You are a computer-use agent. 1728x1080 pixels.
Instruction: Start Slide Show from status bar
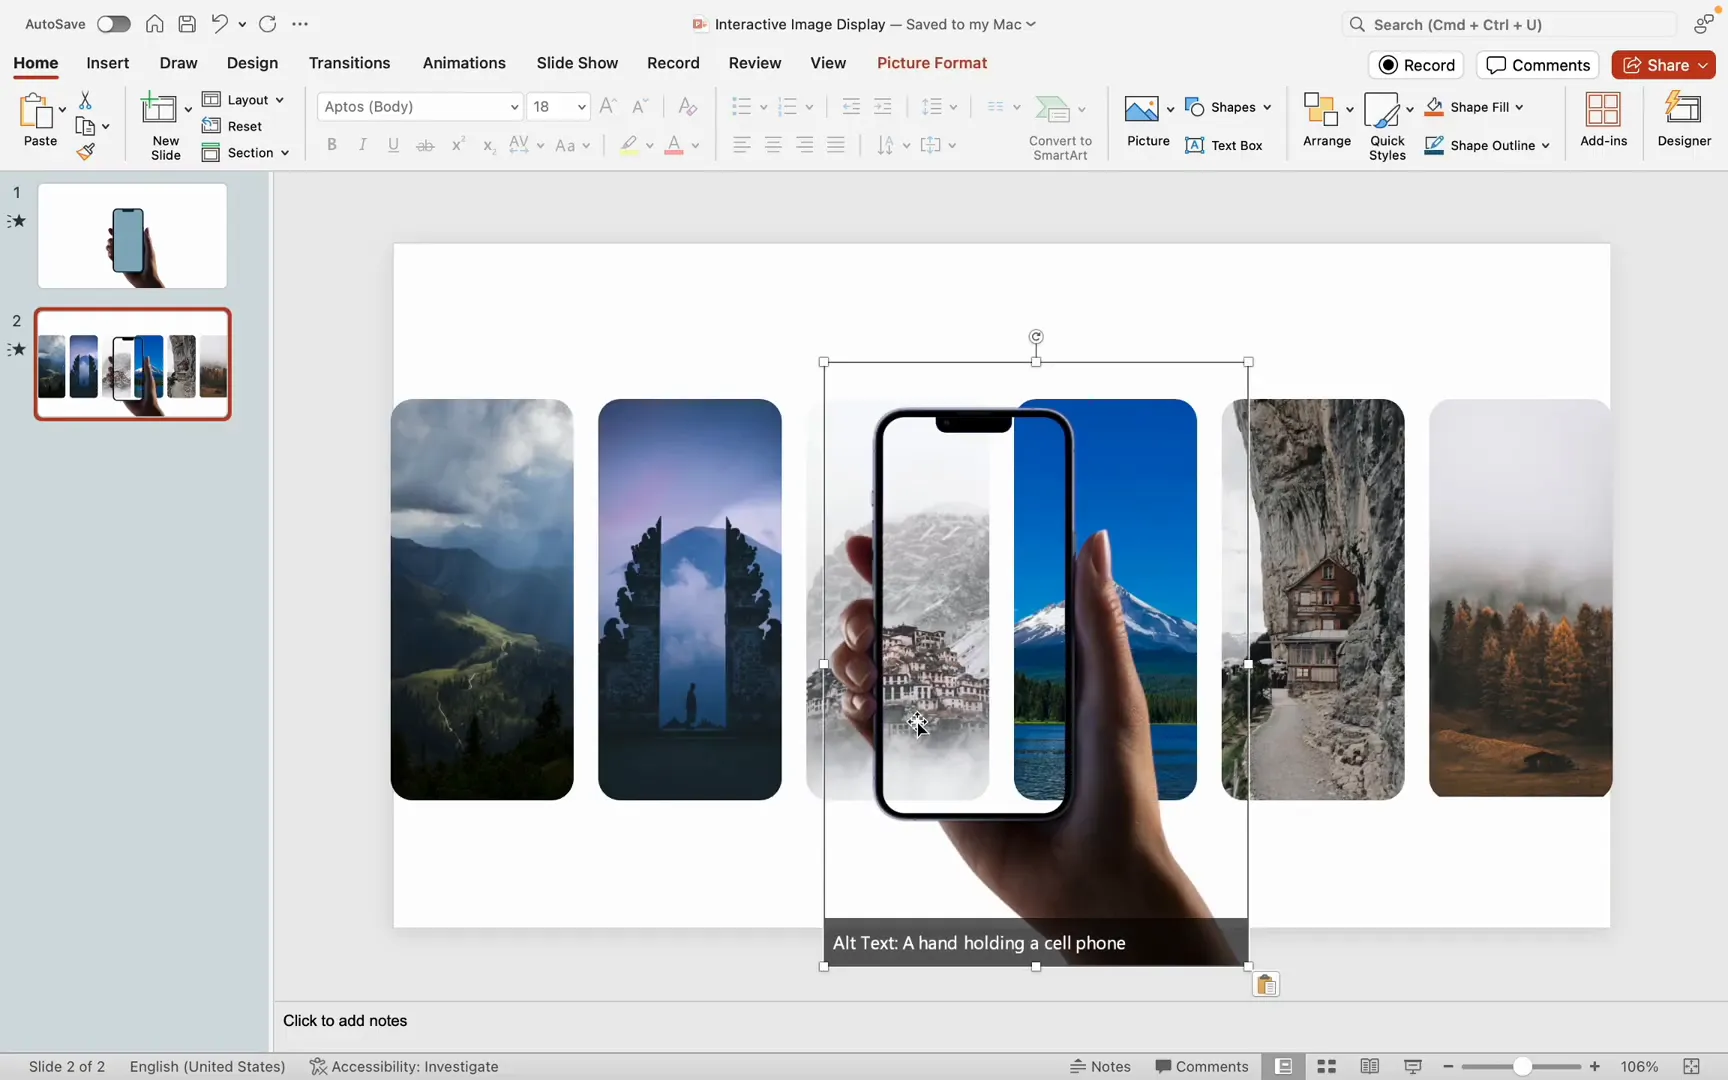pos(1413,1067)
